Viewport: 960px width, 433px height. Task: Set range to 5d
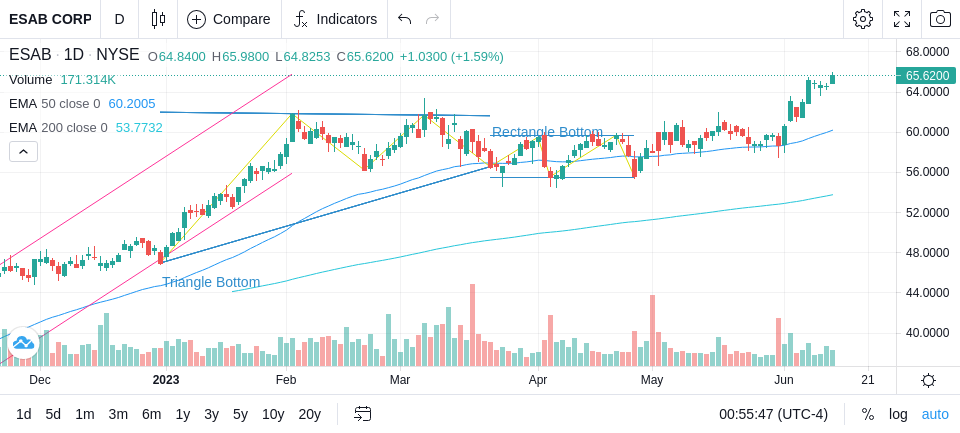pos(53,415)
